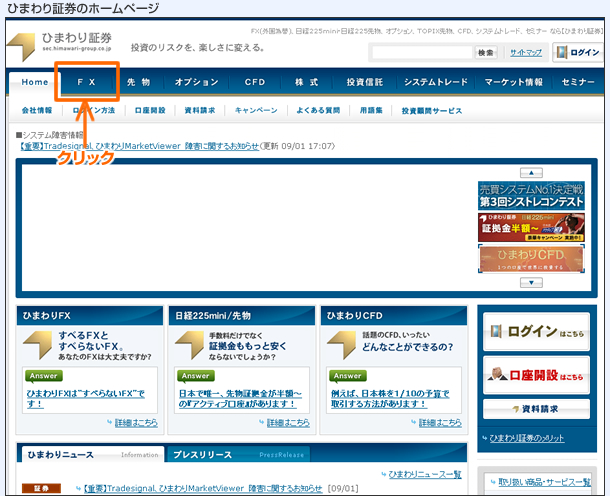
Task: Go to よくある質問 submenu link
Action: click(x=318, y=110)
